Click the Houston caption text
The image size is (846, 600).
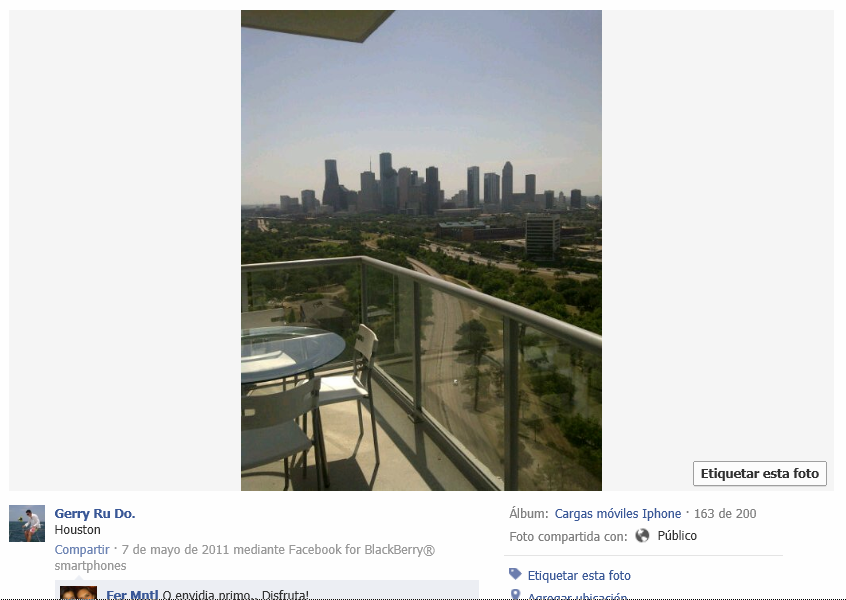coord(78,529)
